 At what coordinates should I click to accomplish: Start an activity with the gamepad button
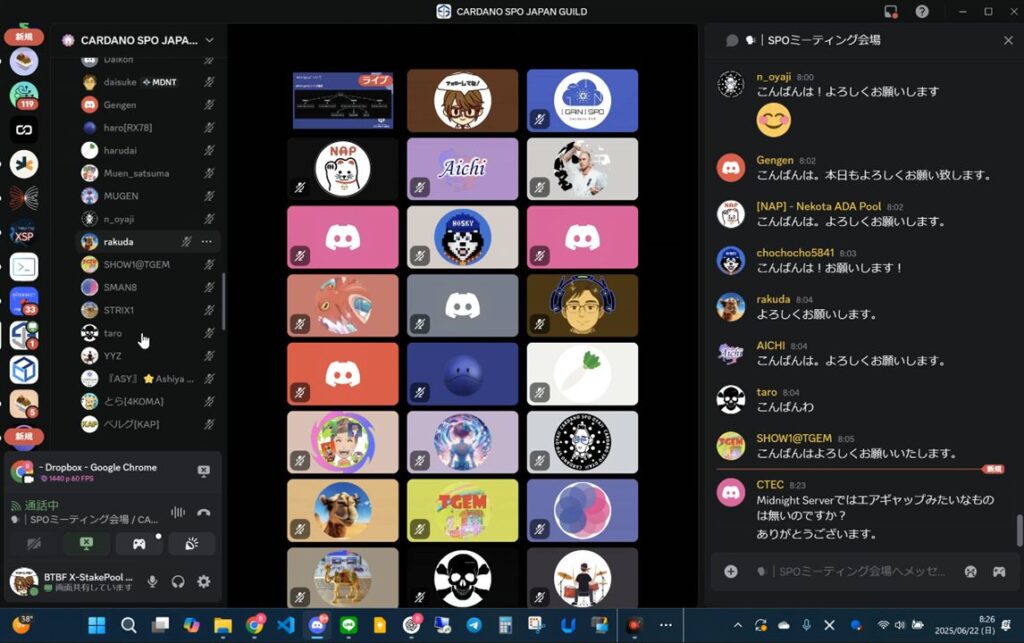pos(139,544)
